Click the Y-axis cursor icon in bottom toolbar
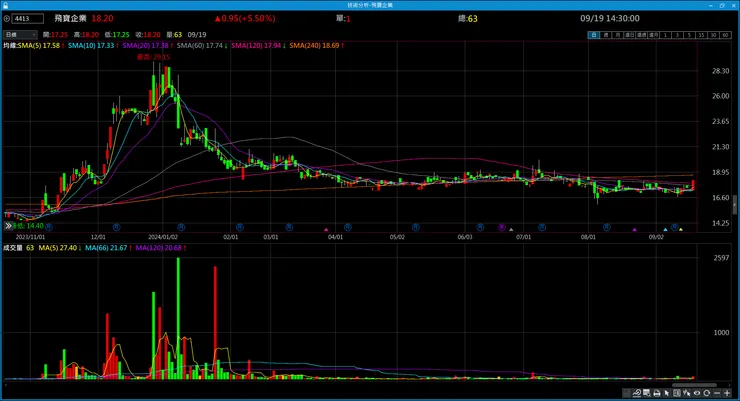 pyautogui.click(x=687, y=393)
